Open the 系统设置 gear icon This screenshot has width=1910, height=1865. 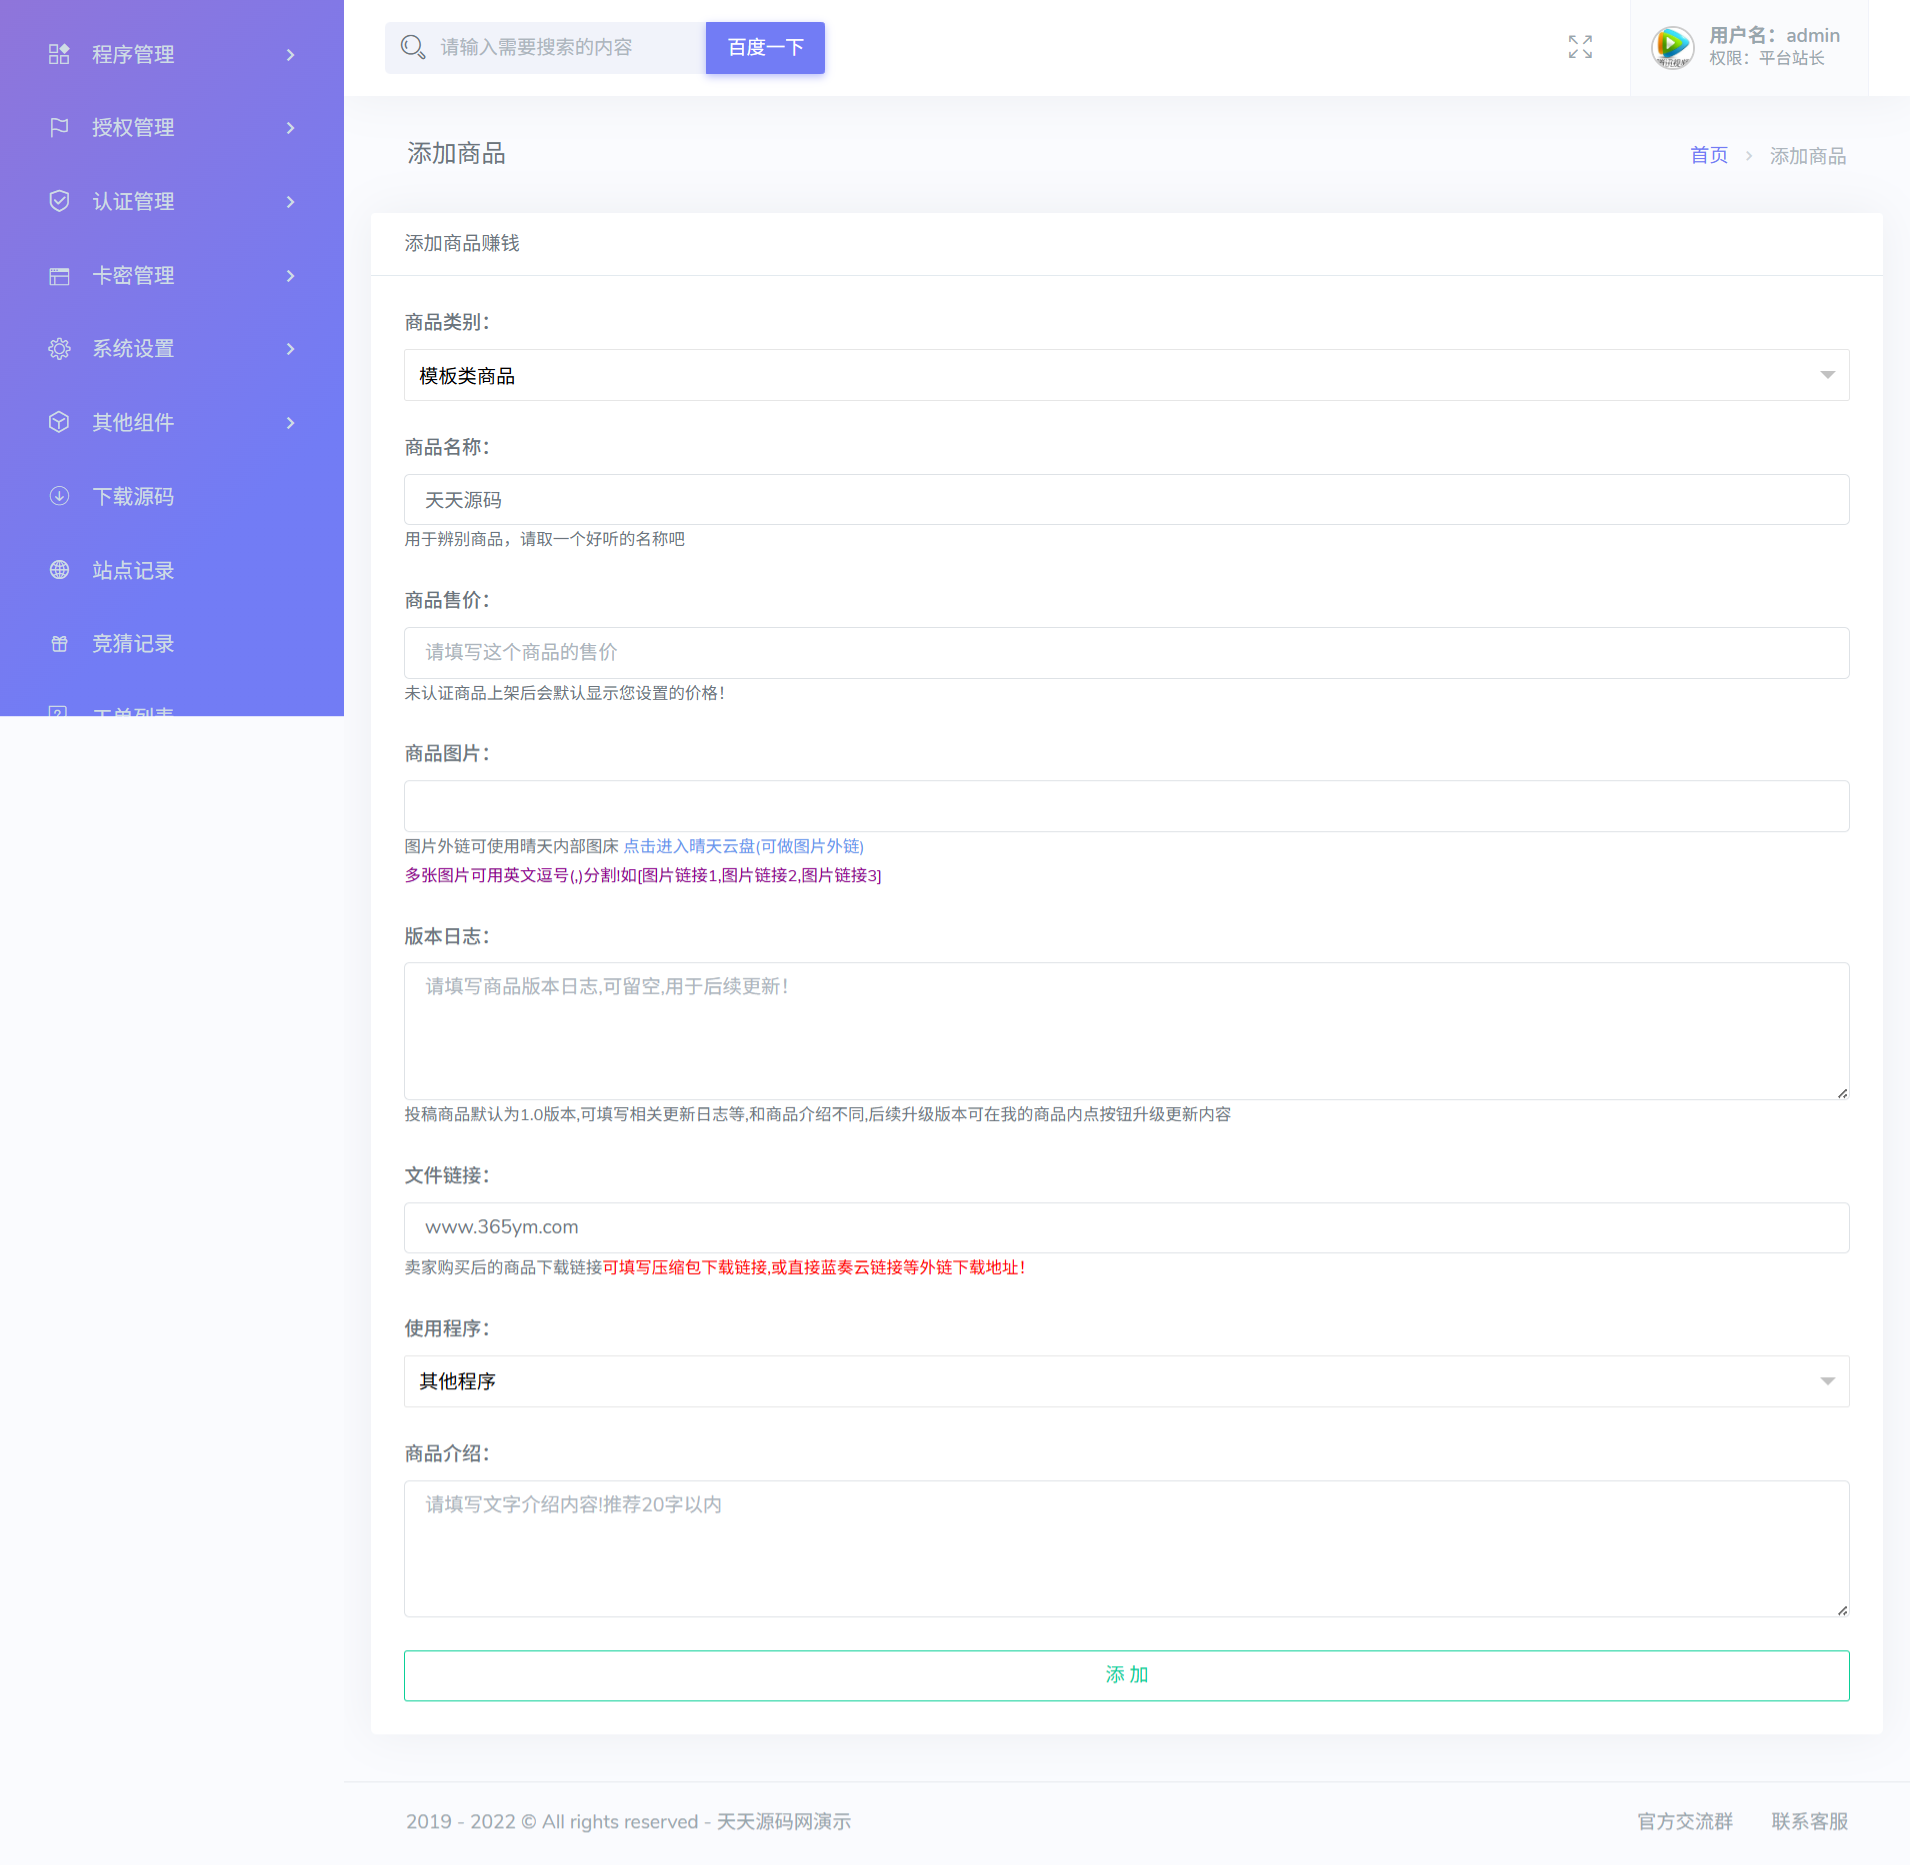[x=59, y=348]
